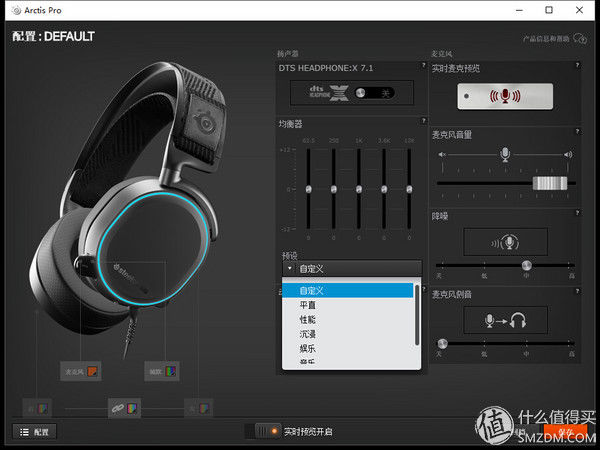This screenshot has width=600, height=450.
Task: Click the 1K equalizer slider knob
Action: coord(359,189)
